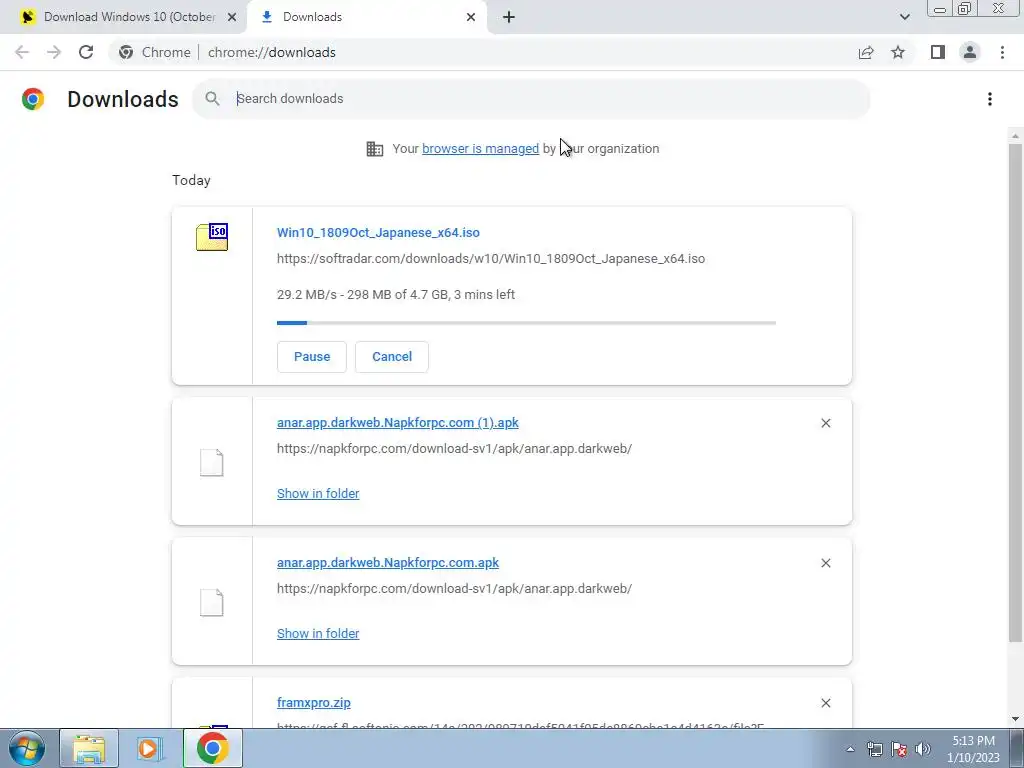Click the new tab plus button
The height and width of the screenshot is (768, 1024).
pyautogui.click(x=509, y=17)
